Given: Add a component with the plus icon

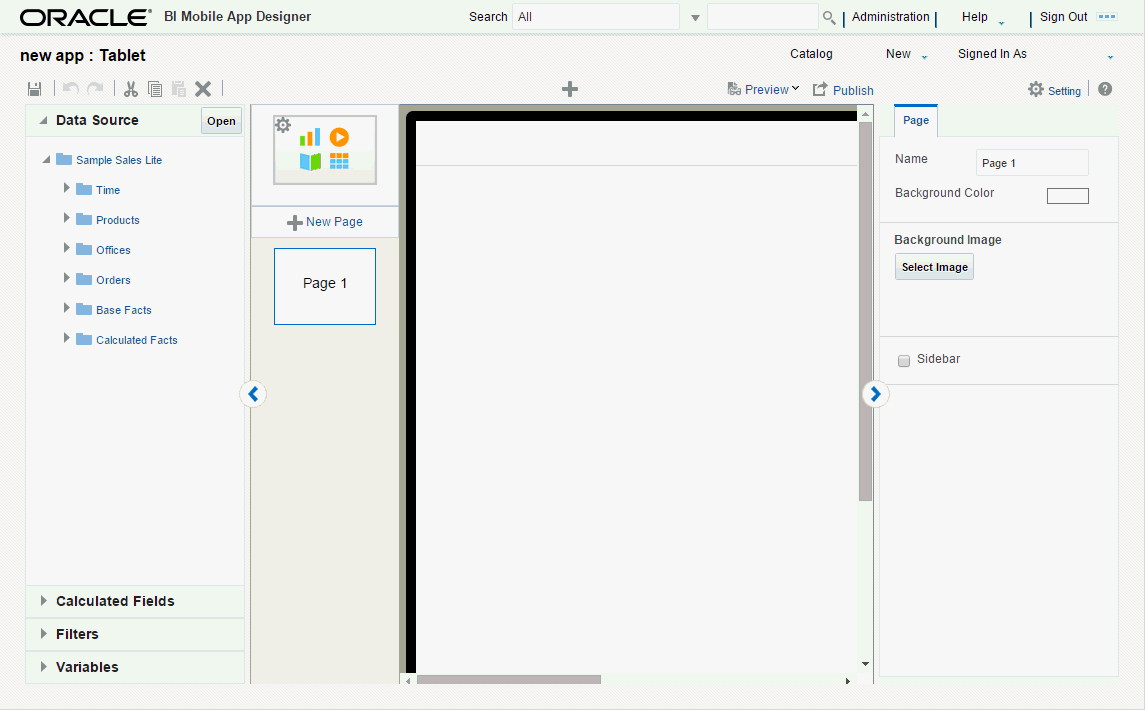Looking at the screenshot, I should coord(569,88).
